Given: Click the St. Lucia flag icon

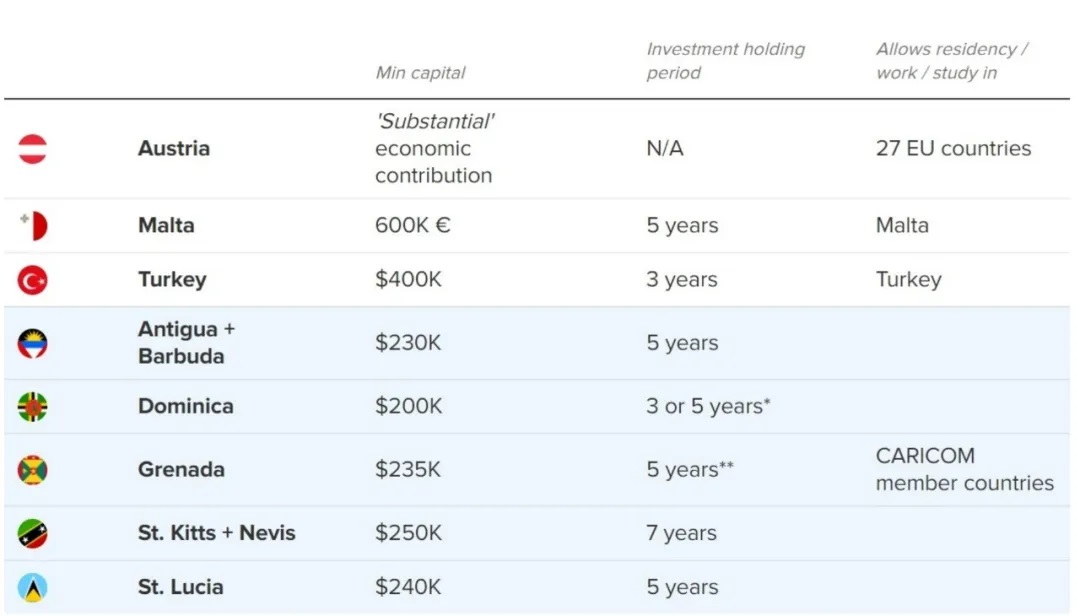Looking at the screenshot, I should pos(32,588).
